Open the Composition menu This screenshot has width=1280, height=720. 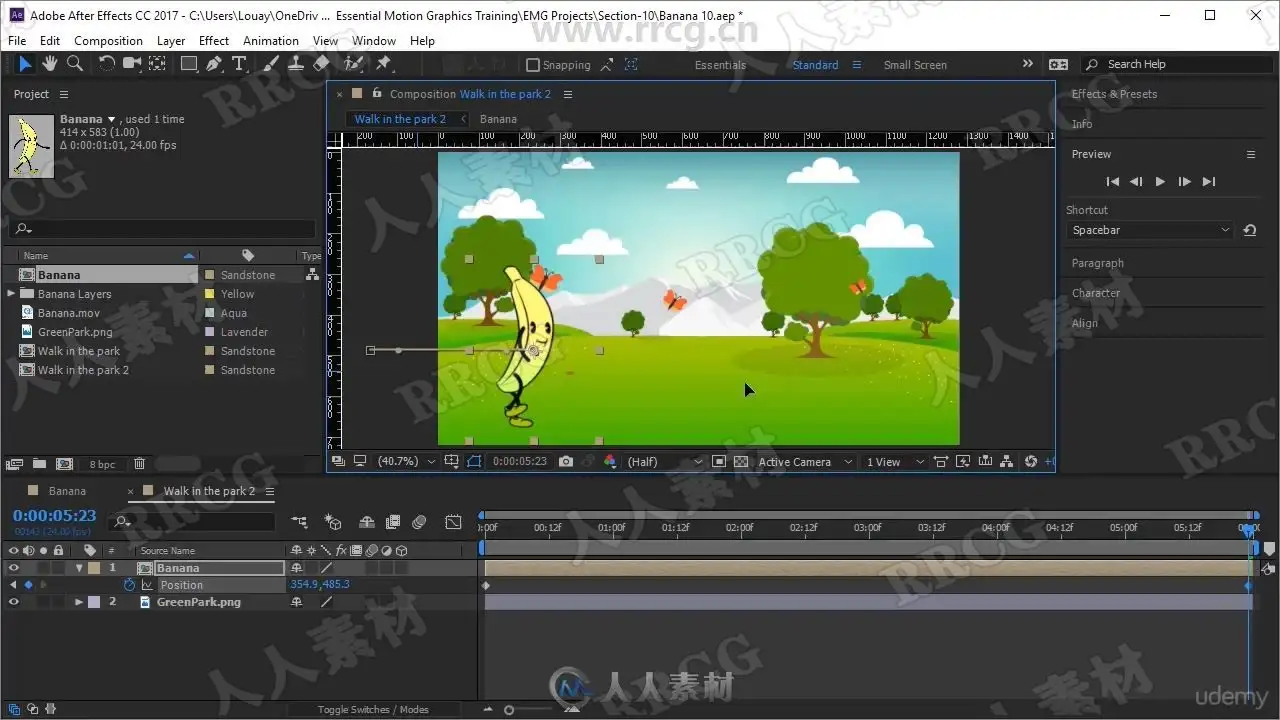108,41
